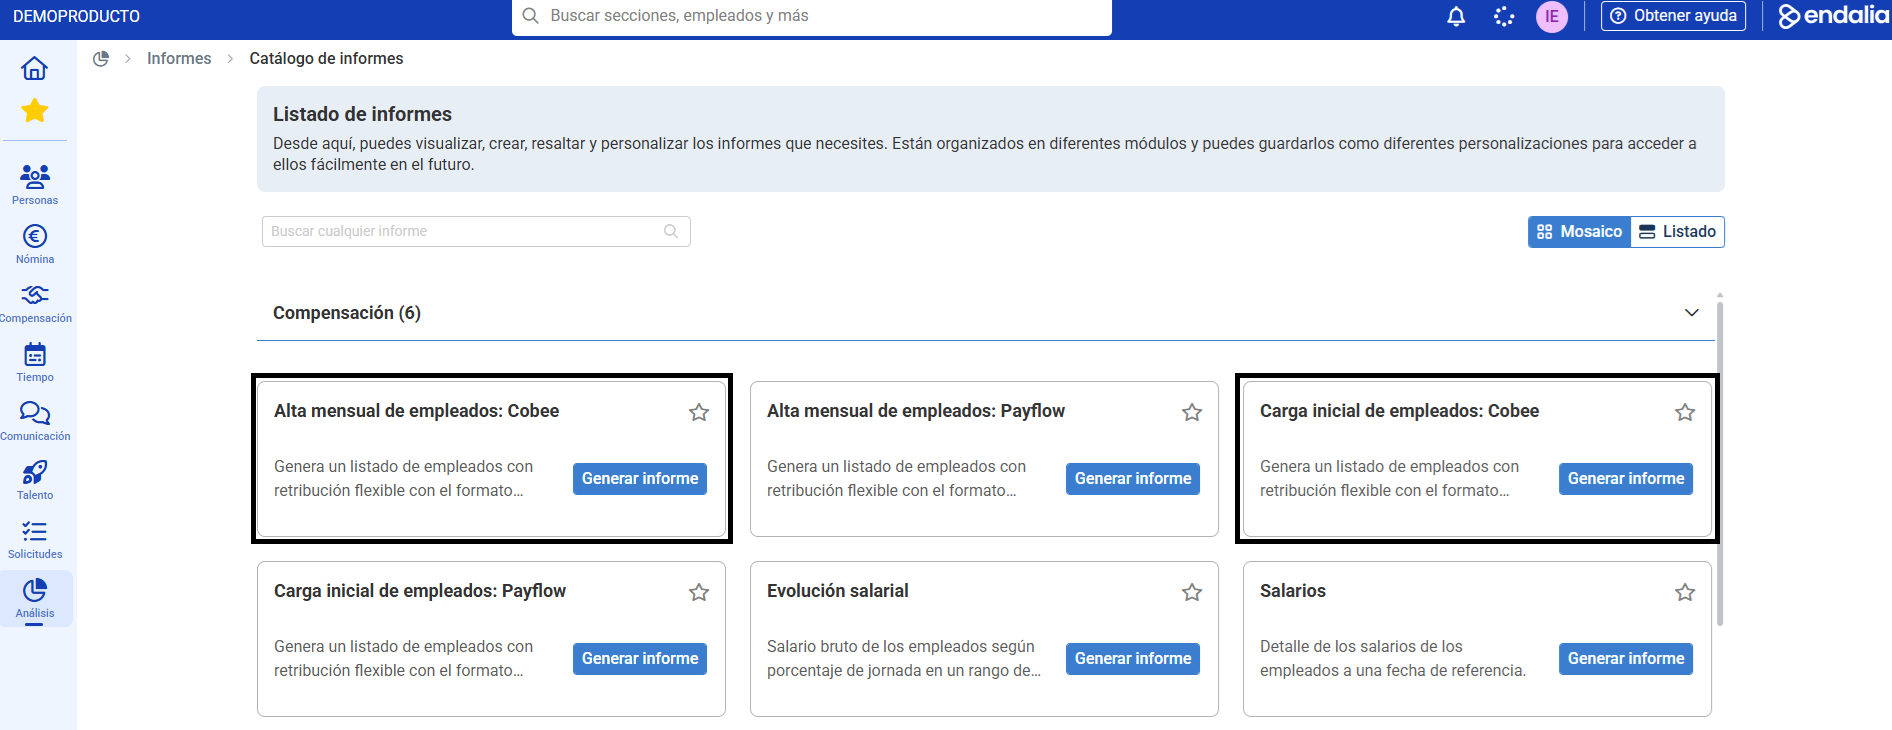
Task: Open the Solicitudes section
Action: [x=35, y=539]
